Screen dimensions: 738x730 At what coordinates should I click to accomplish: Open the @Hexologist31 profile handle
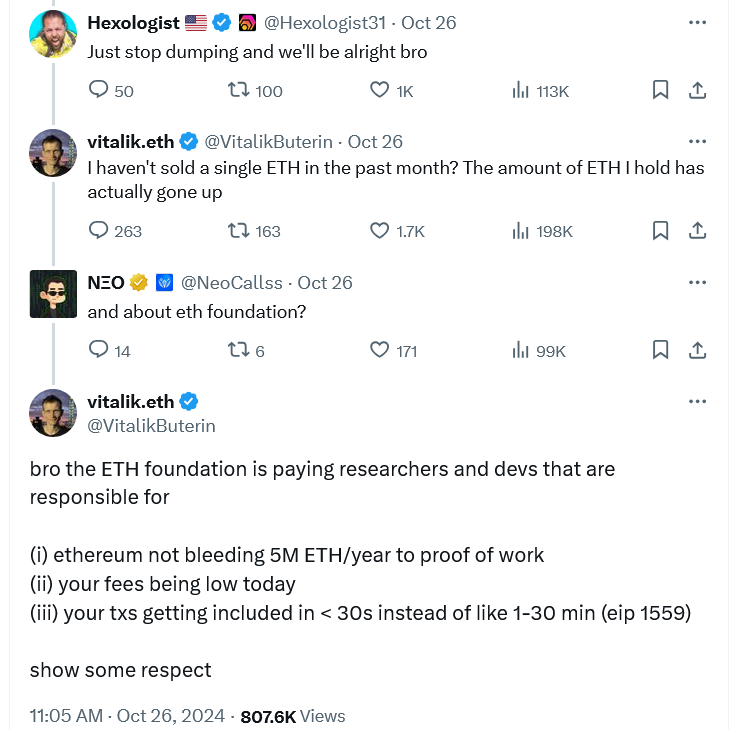(x=319, y=22)
